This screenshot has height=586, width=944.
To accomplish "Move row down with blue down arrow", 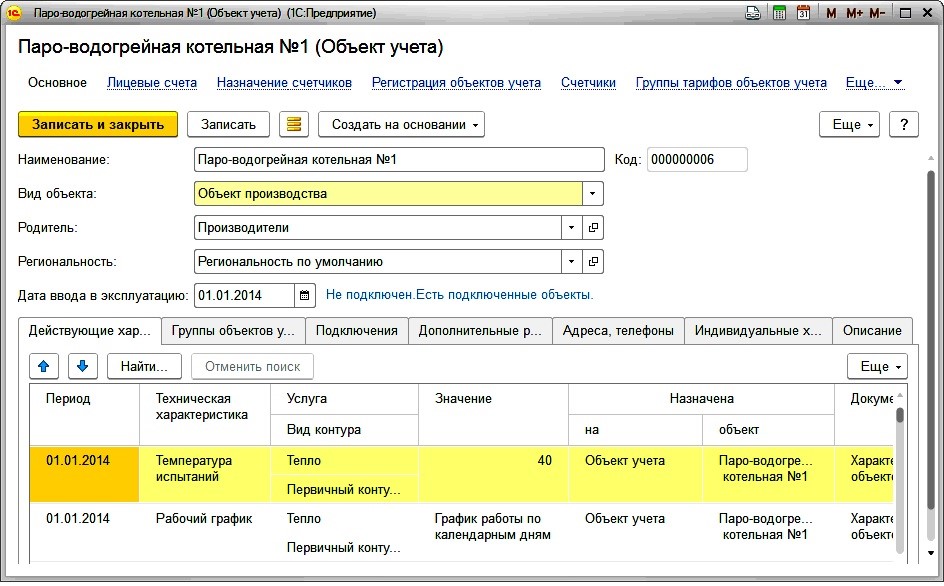I will [82, 366].
